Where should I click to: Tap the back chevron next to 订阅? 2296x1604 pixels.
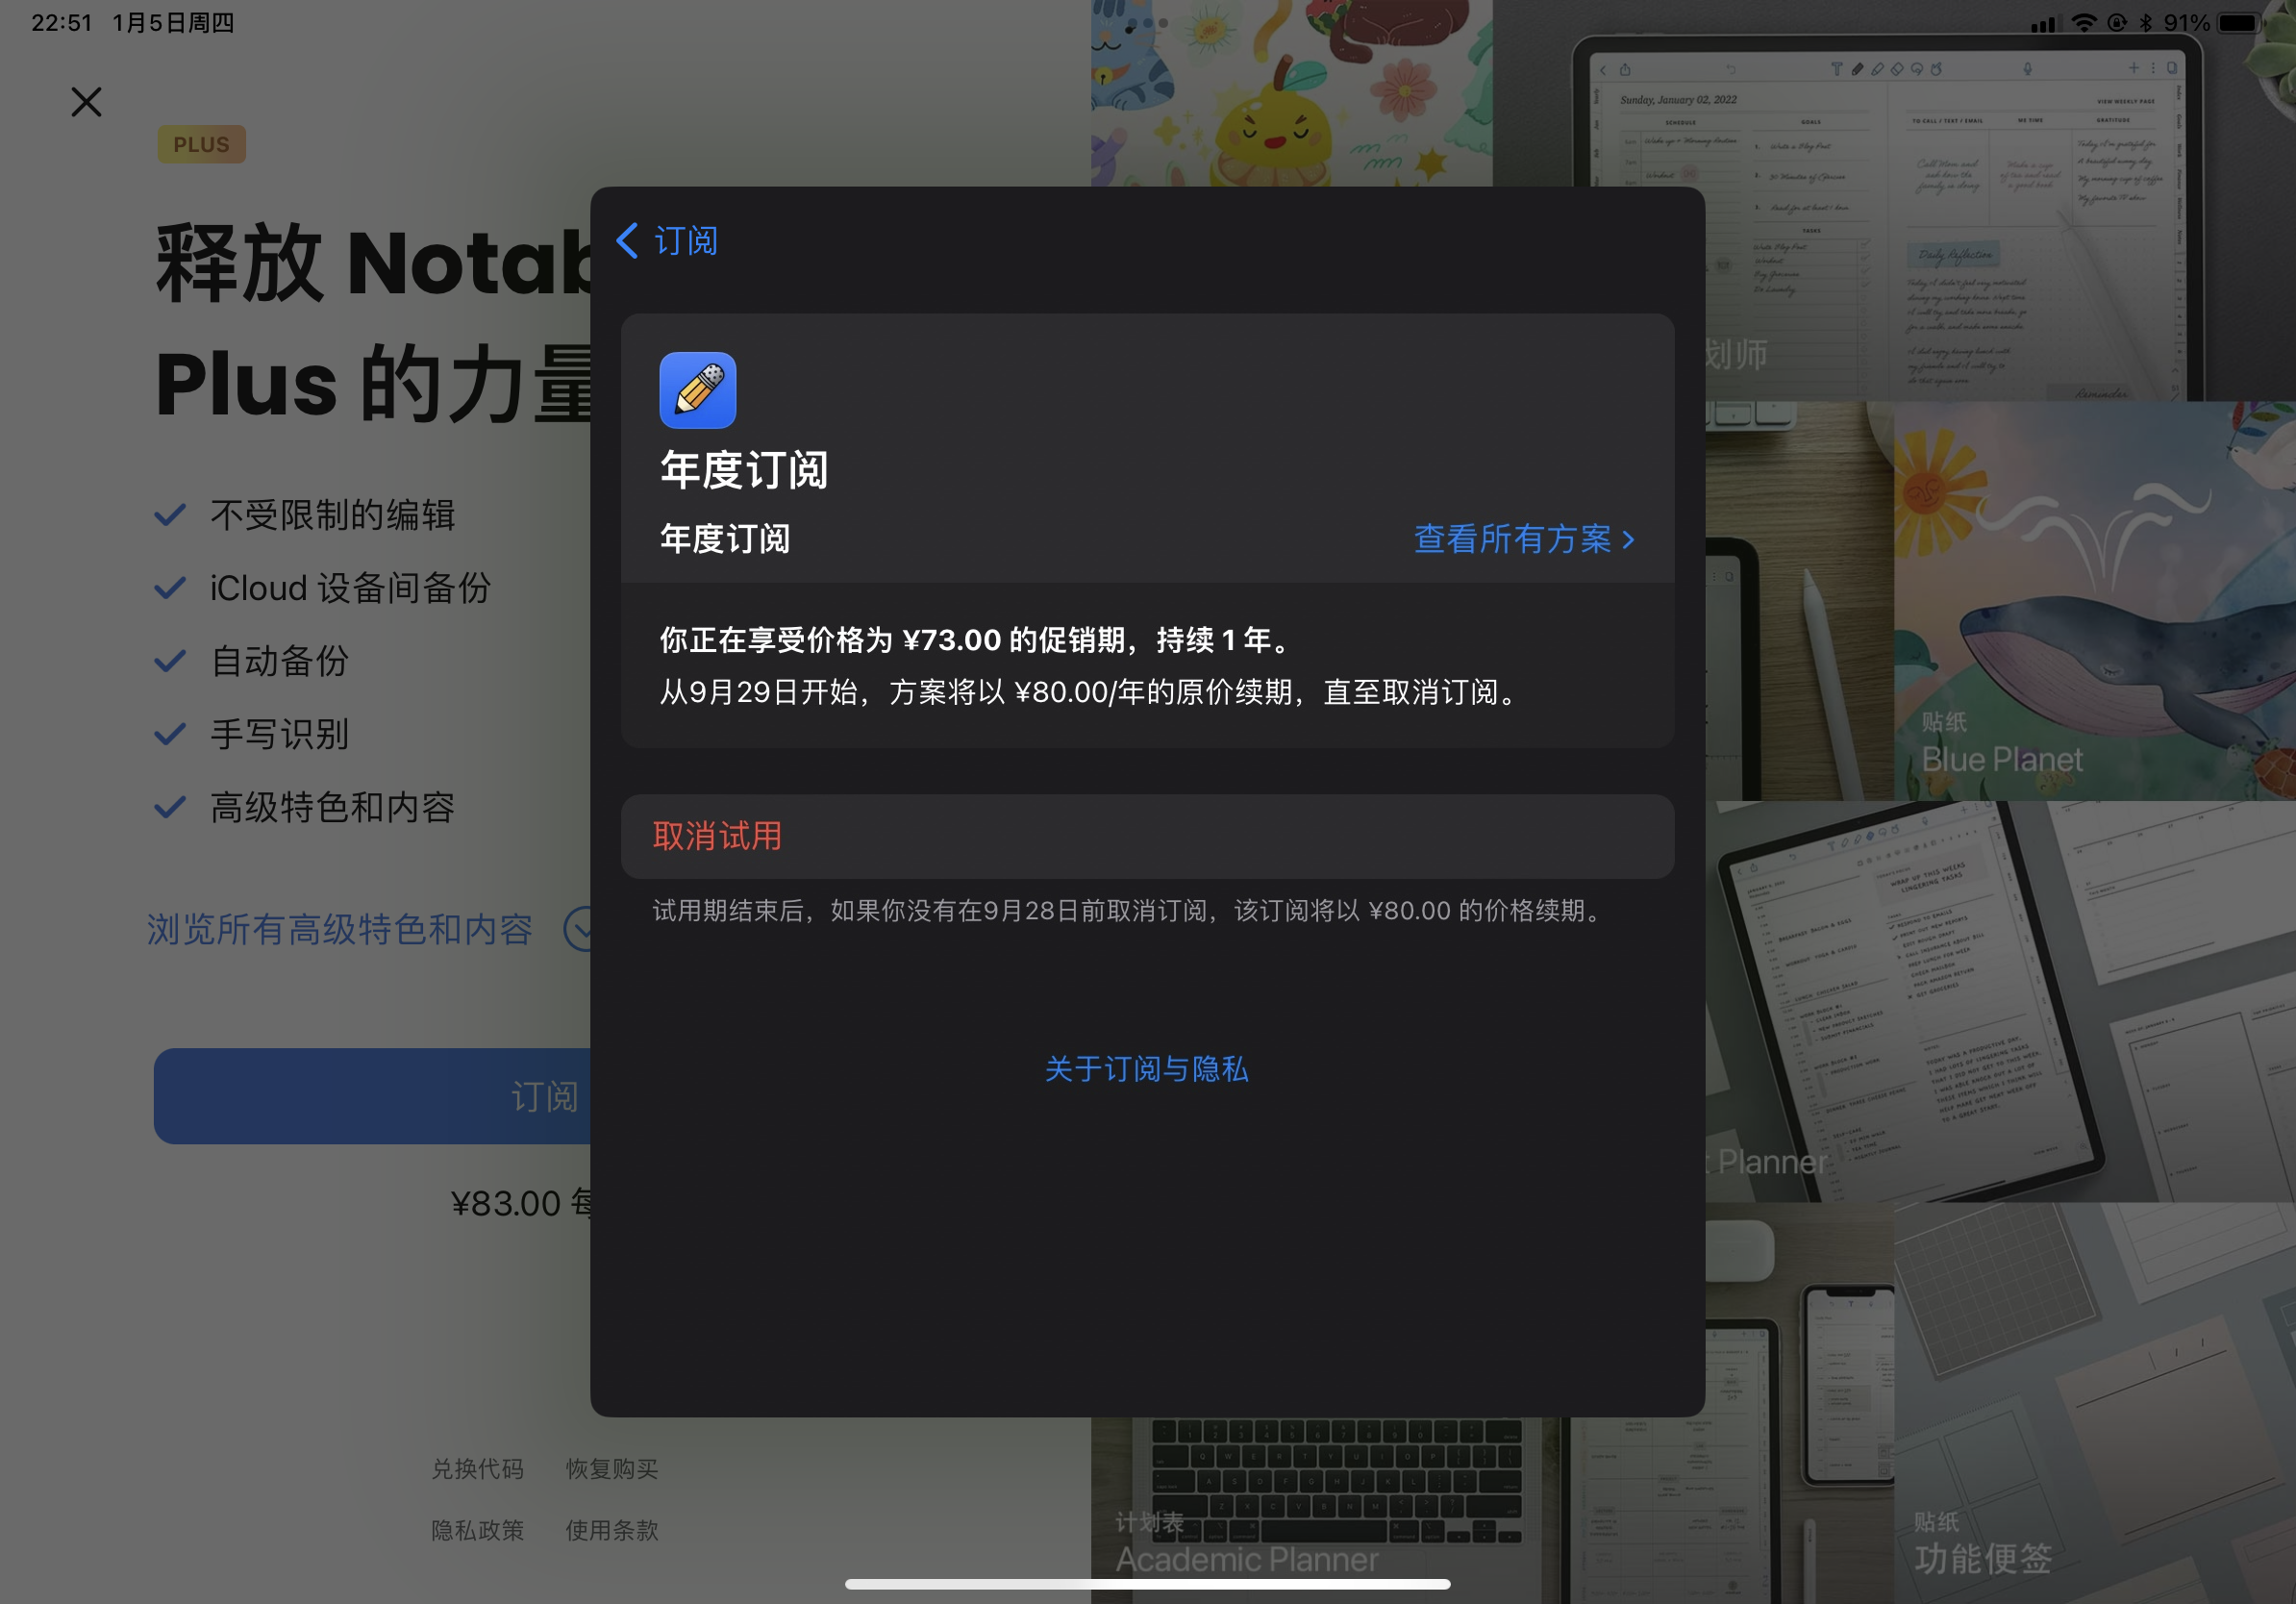pyautogui.click(x=628, y=240)
